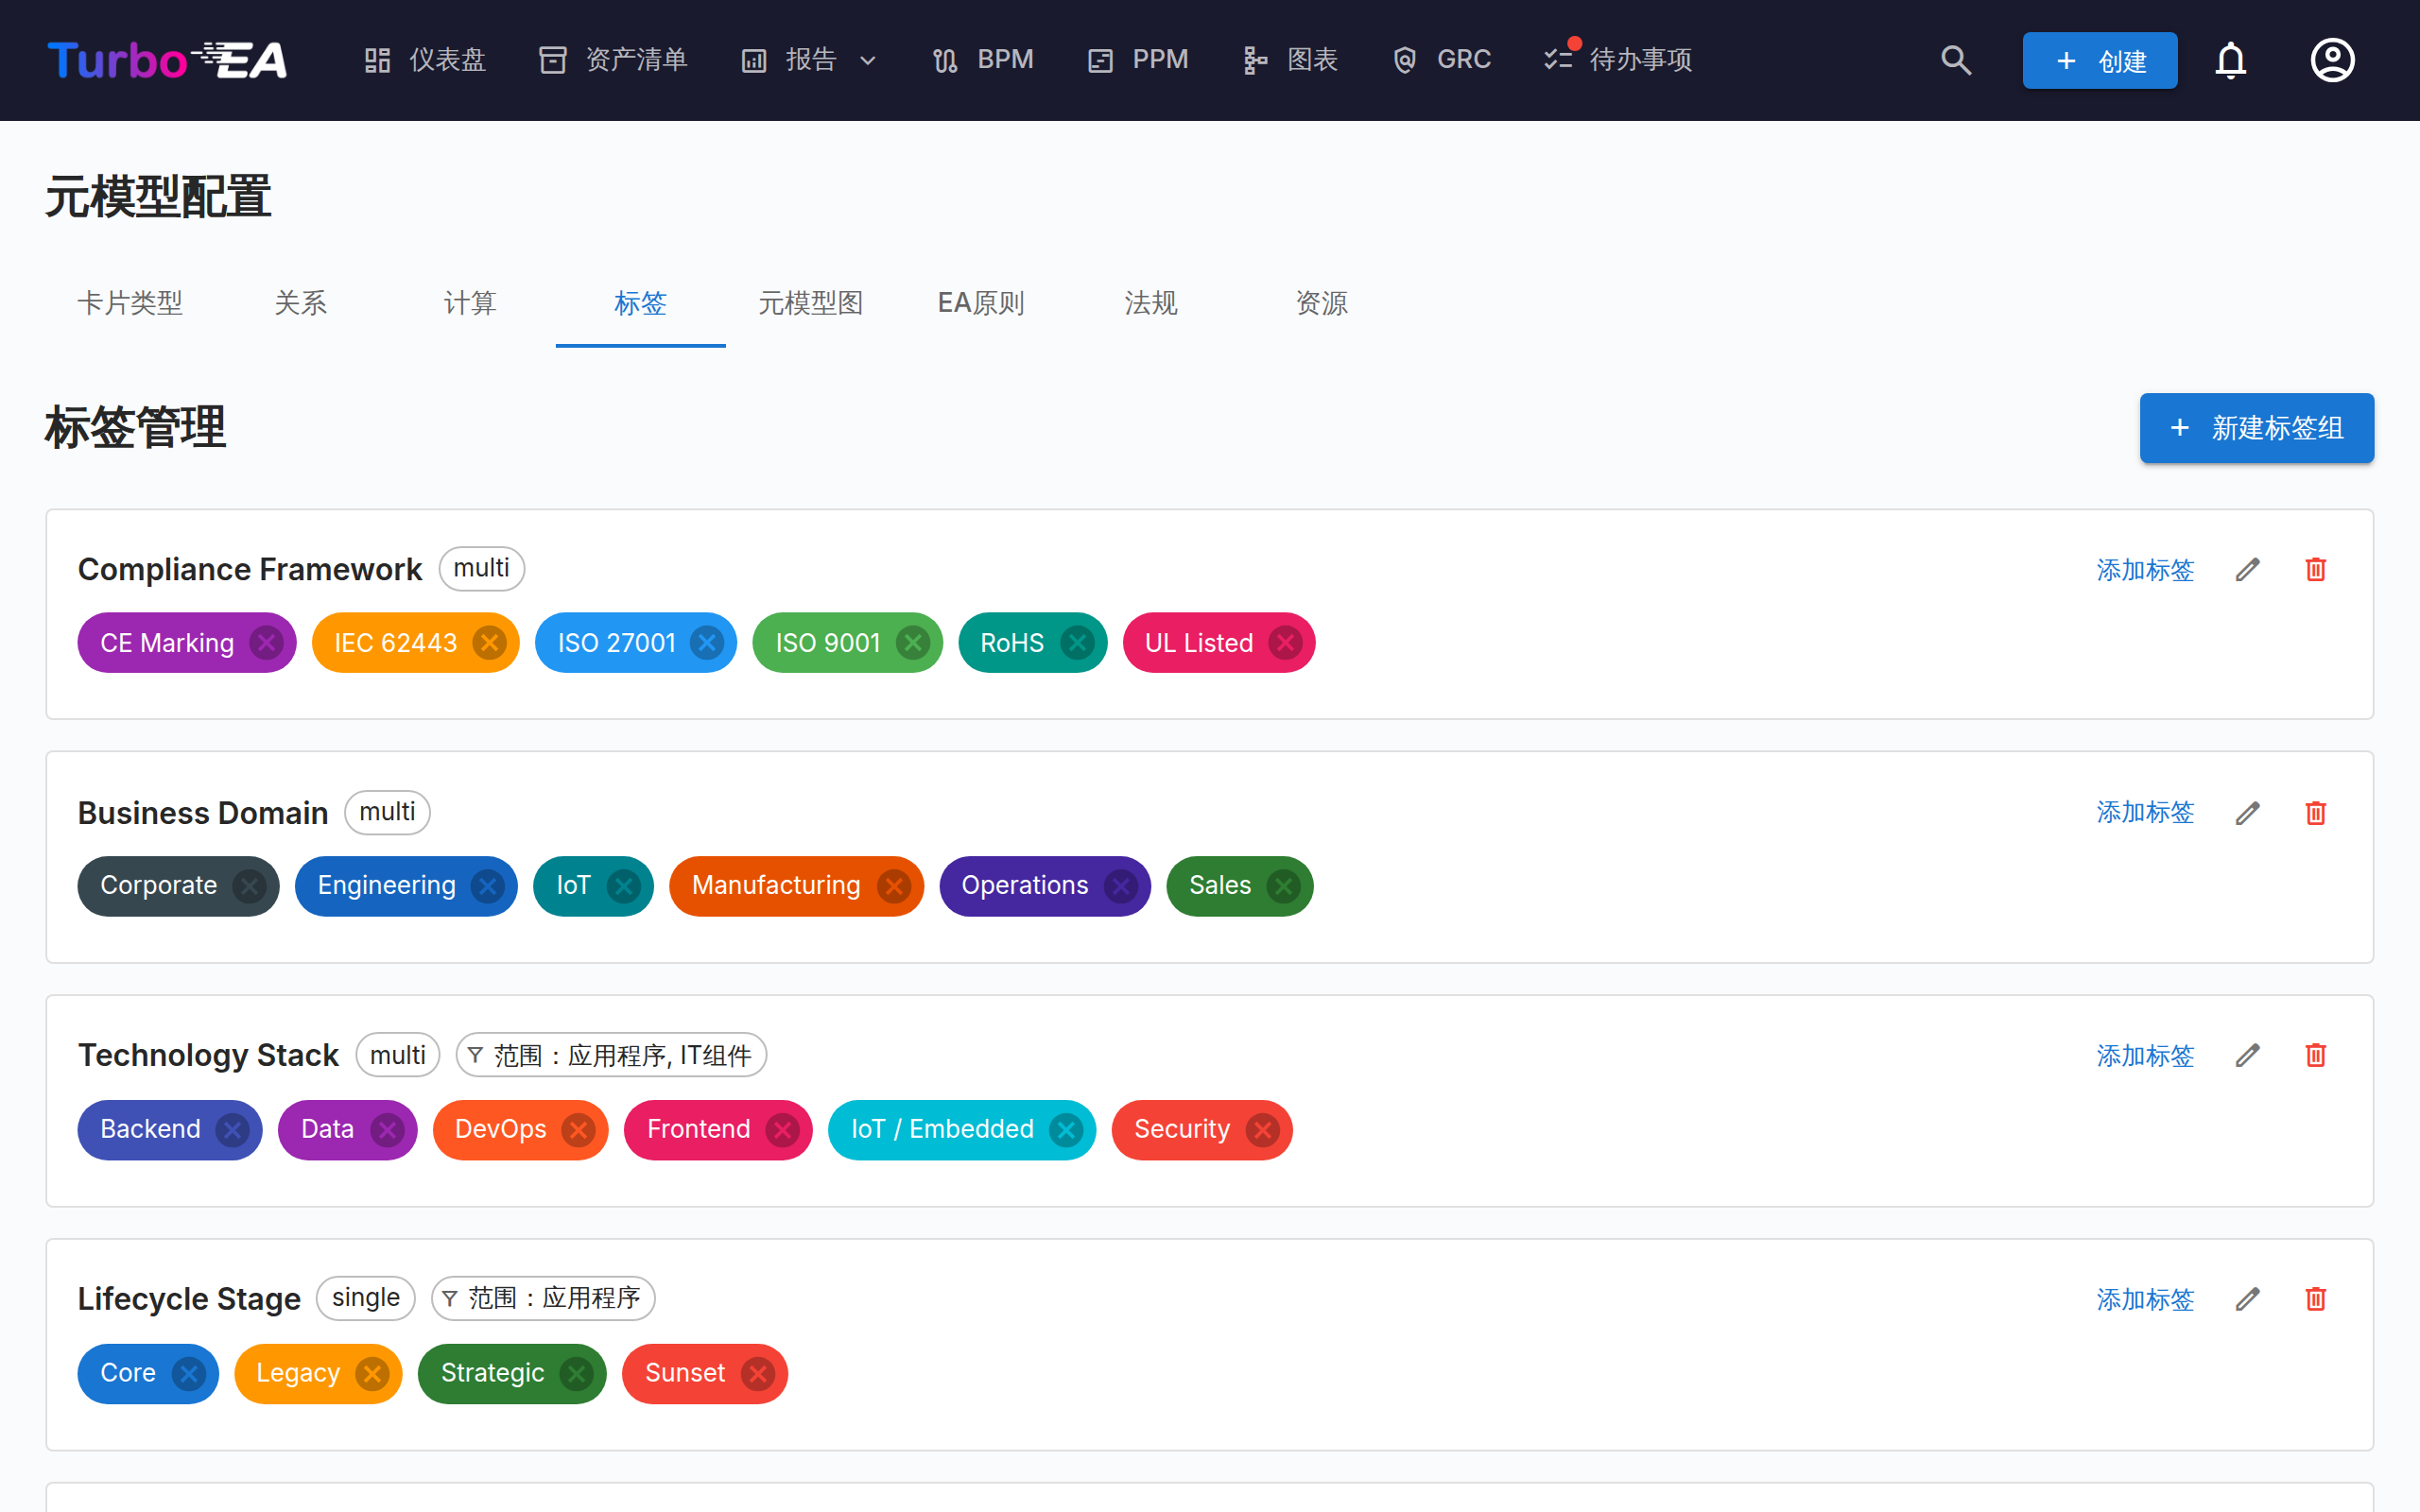Remove the Backend tag
This screenshot has height=1512, width=2420.
pyautogui.click(x=232, y=1130)
